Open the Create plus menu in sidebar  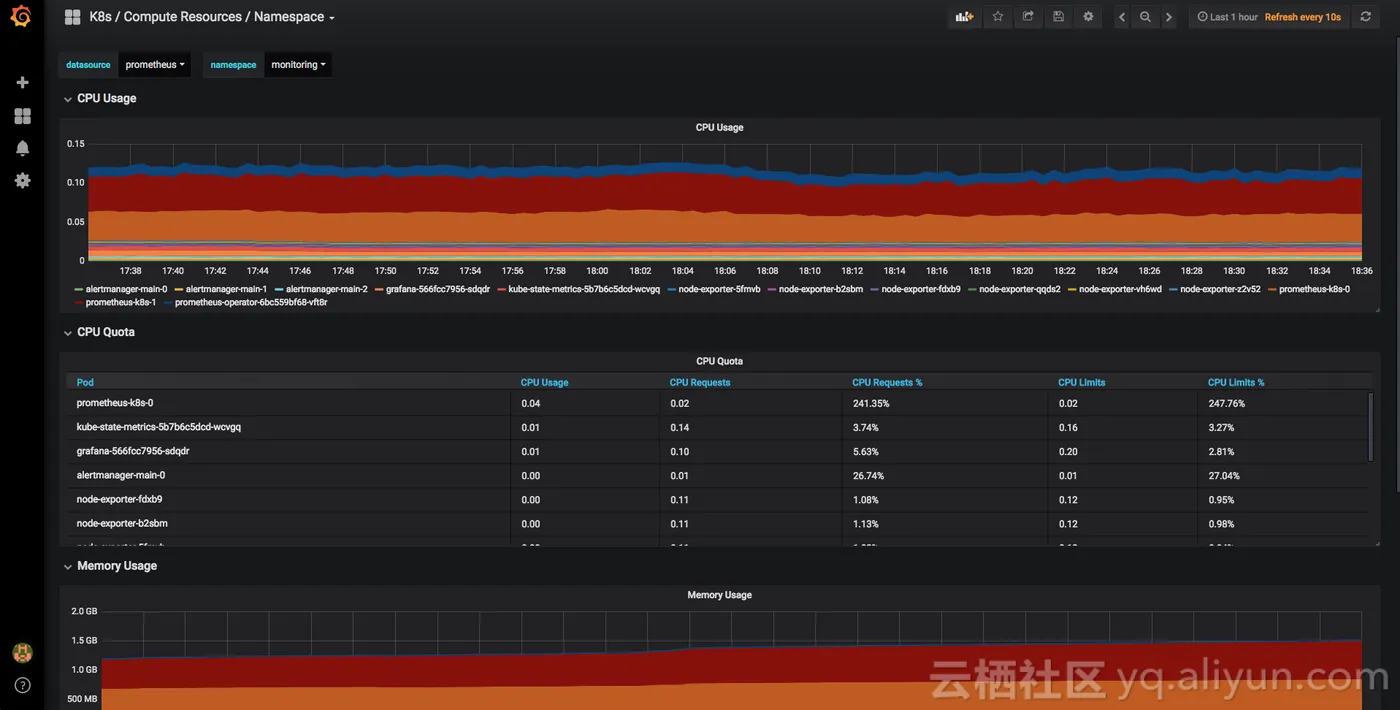22,83
